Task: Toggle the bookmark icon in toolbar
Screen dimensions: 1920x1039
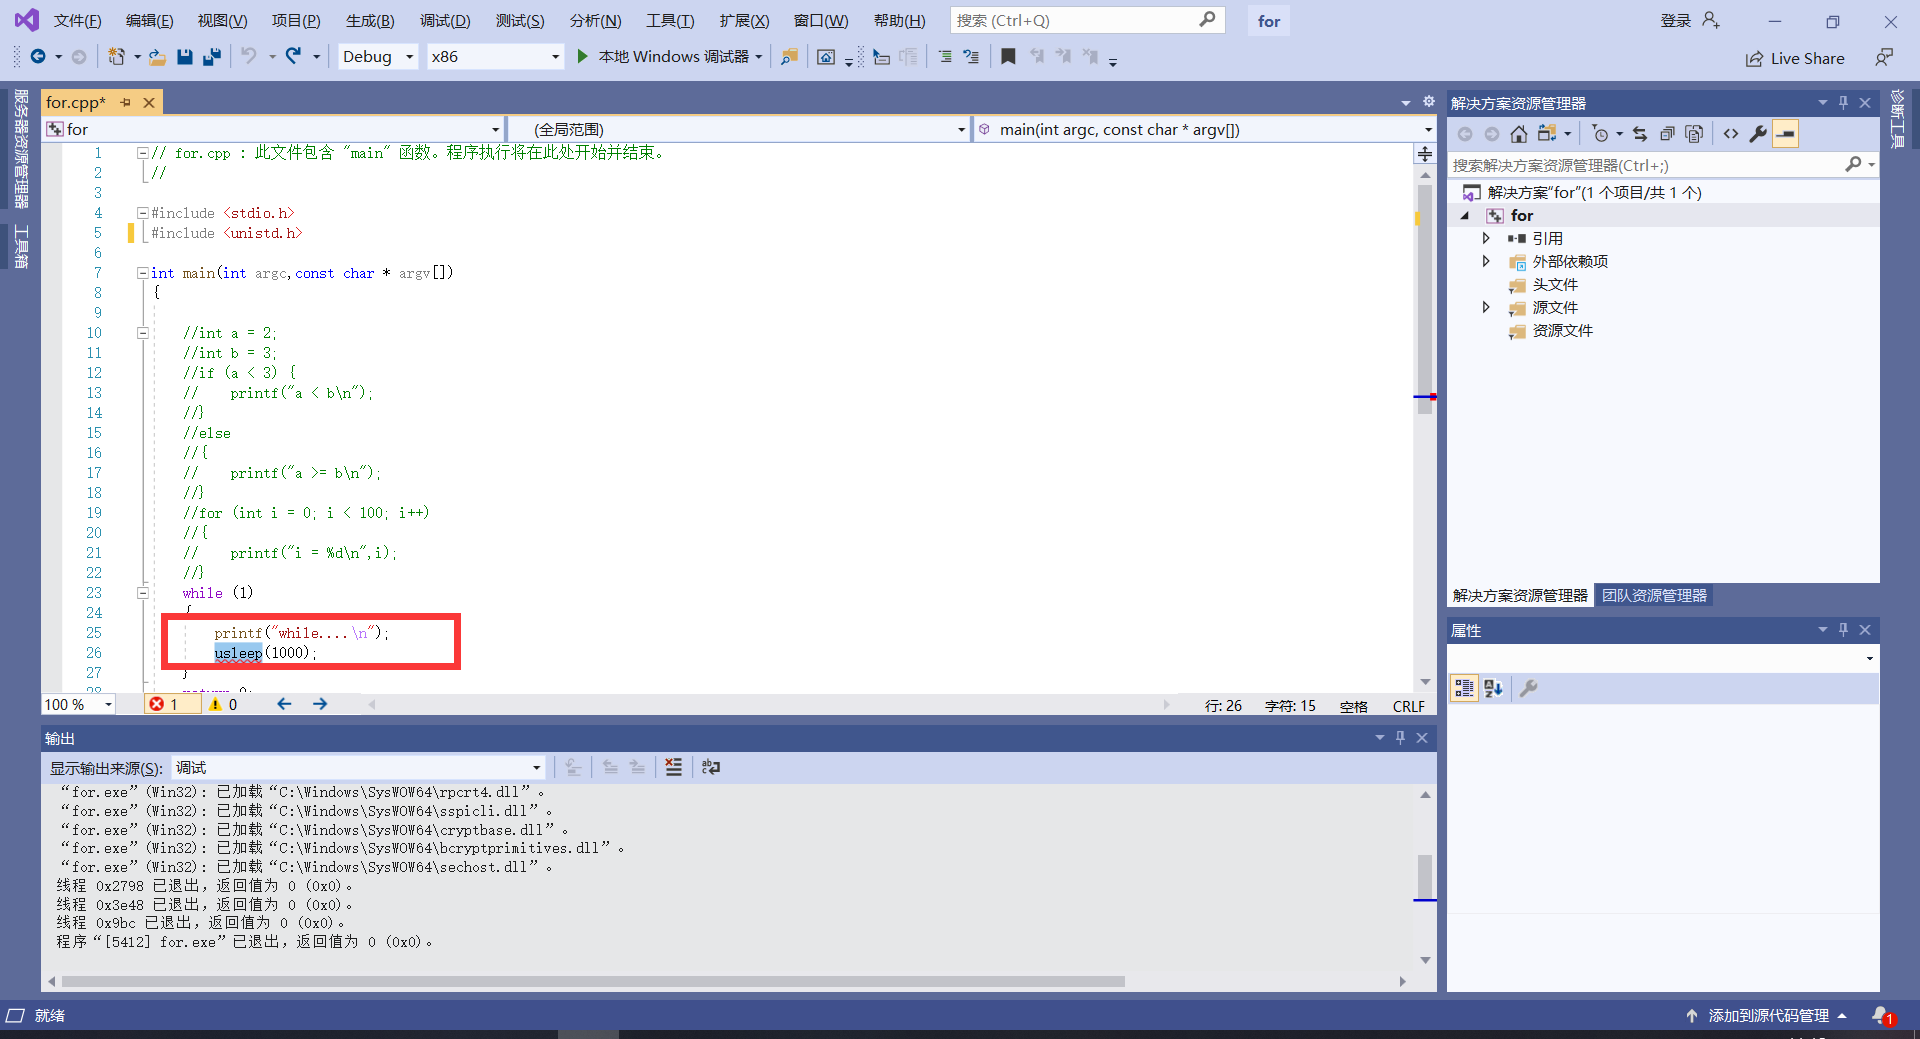Action: (1008, 57)
